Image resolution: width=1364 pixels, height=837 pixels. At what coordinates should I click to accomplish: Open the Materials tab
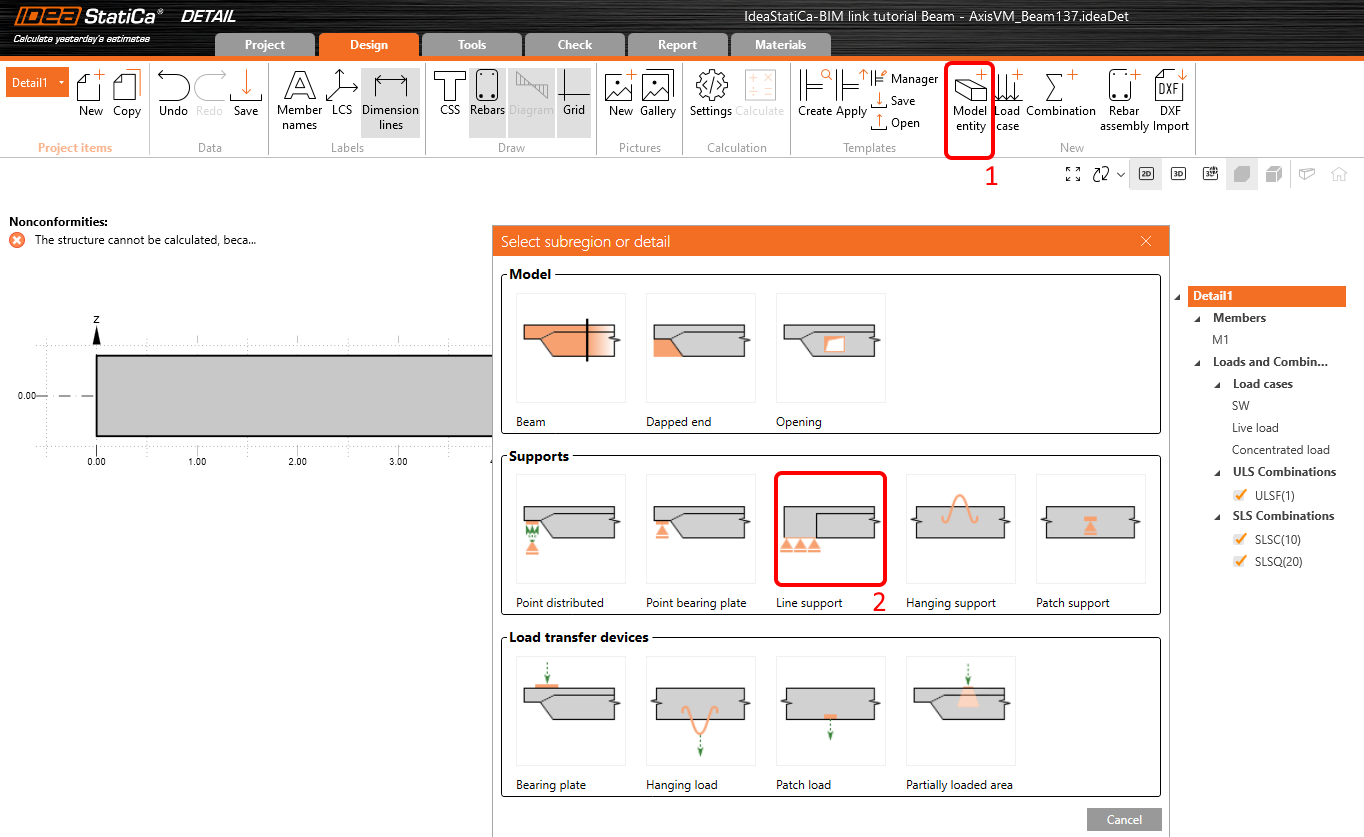pyautogui.click(x=780, y=45)
